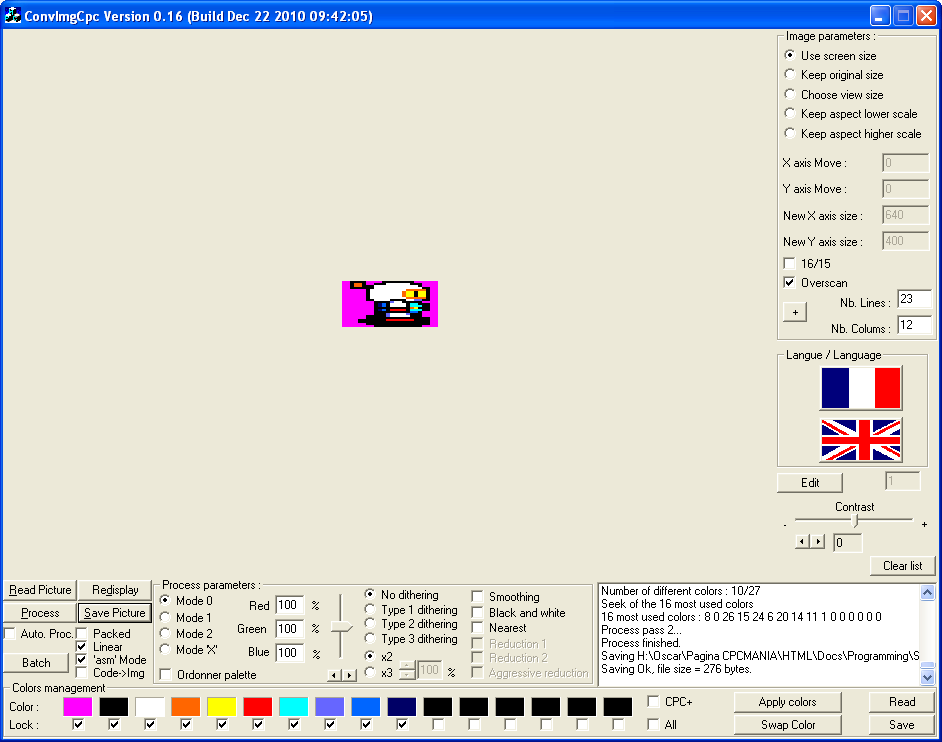942x742 pixels.
Task: Click the Nb. Colums input field
Action: [914, 325]
